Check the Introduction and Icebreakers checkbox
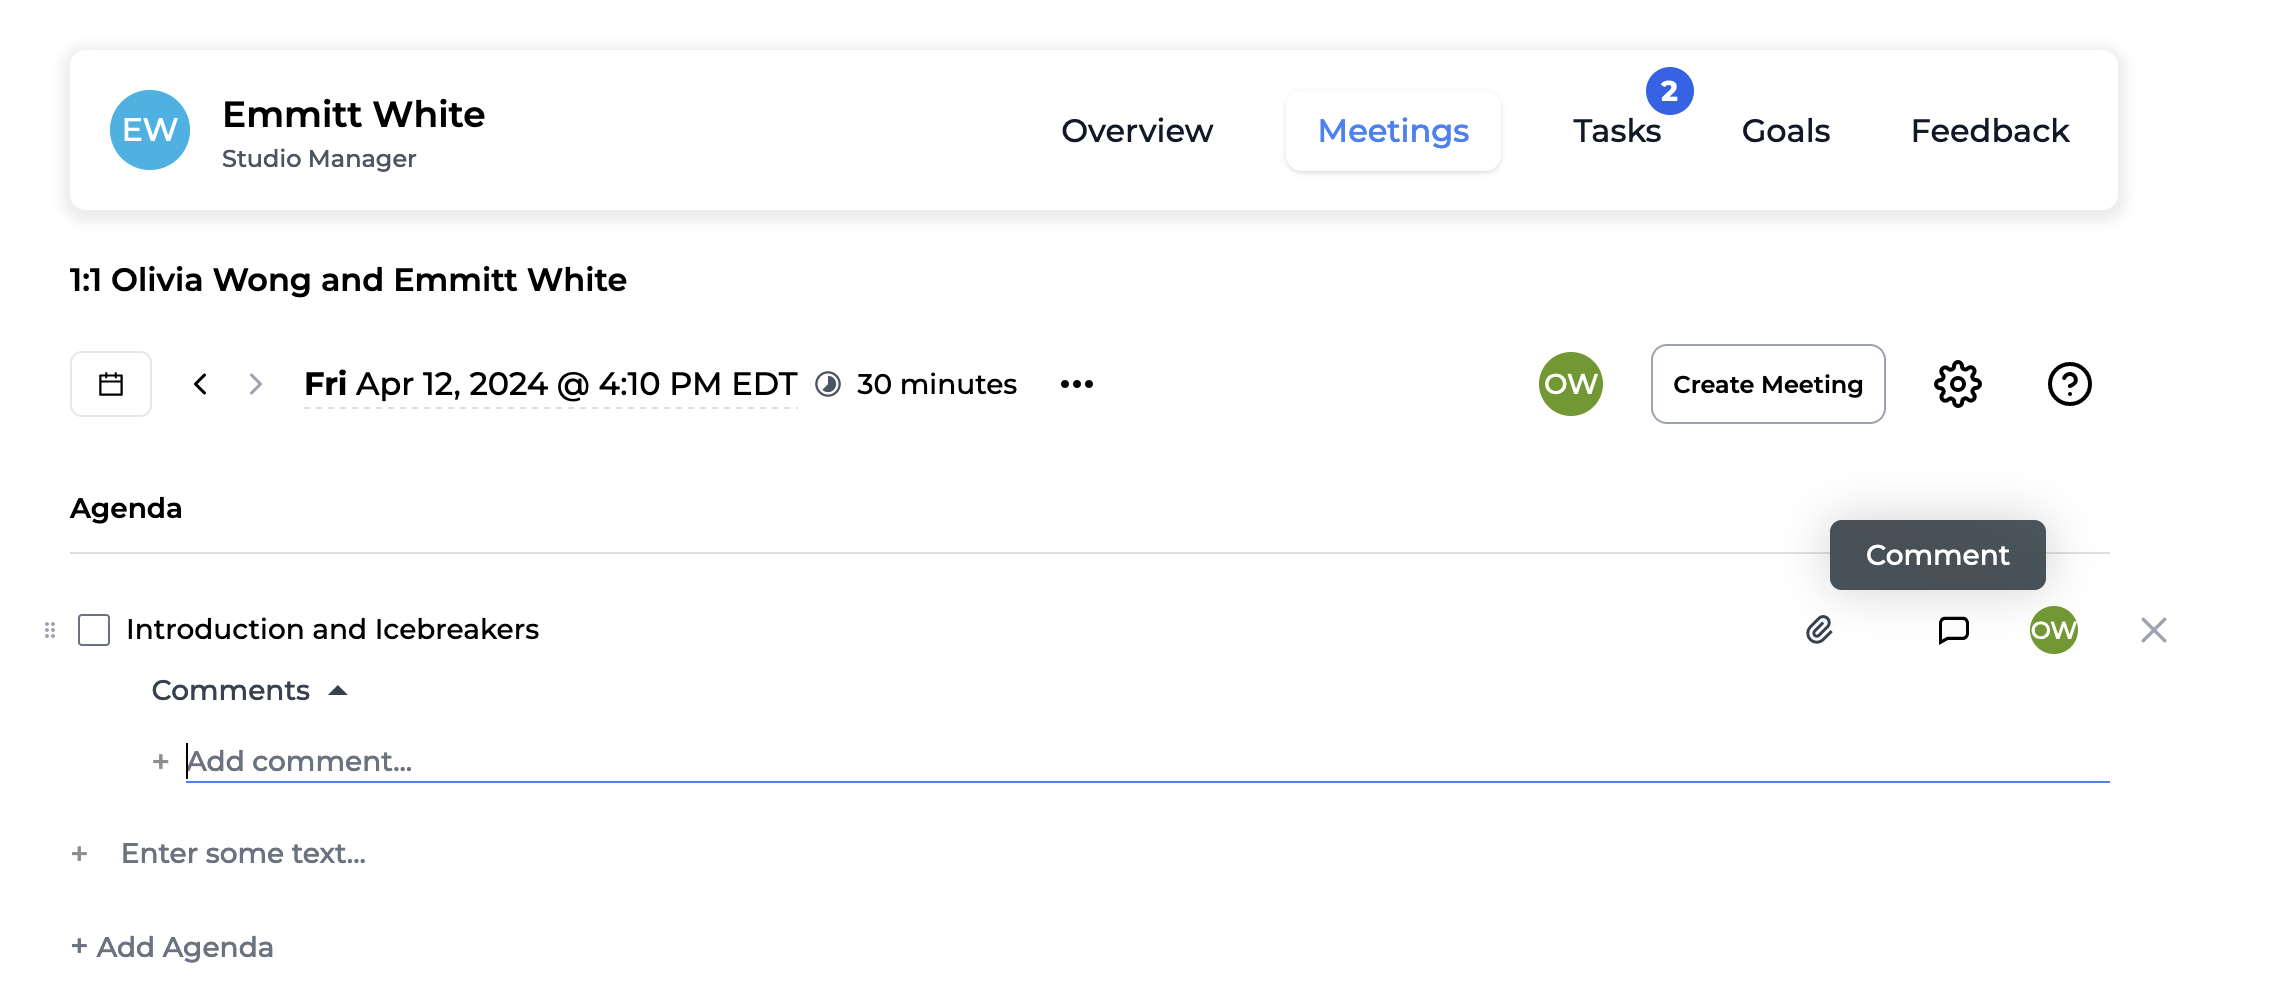The image size is (2270, 986). [x=94, y=630]
